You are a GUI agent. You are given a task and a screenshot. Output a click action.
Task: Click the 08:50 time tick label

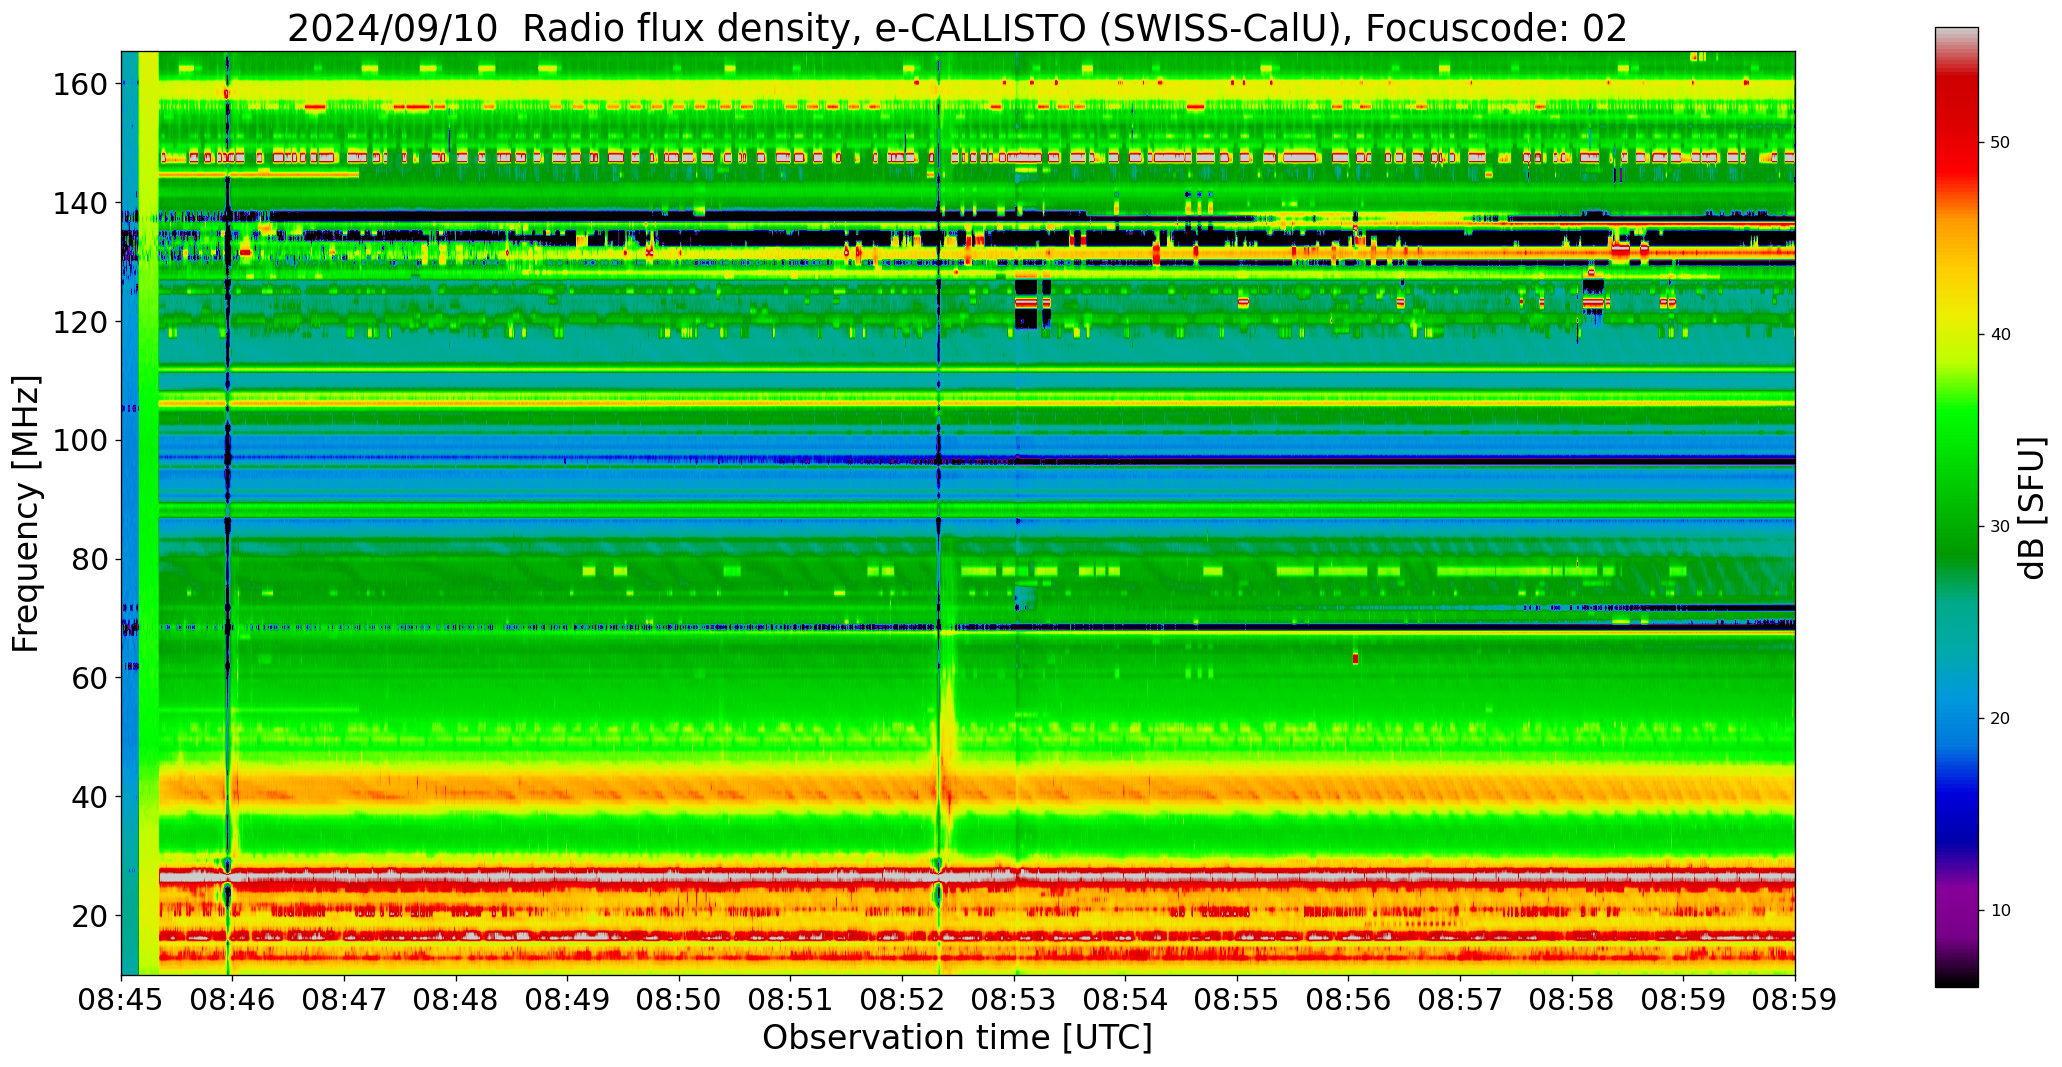[x=680, y=1000]
